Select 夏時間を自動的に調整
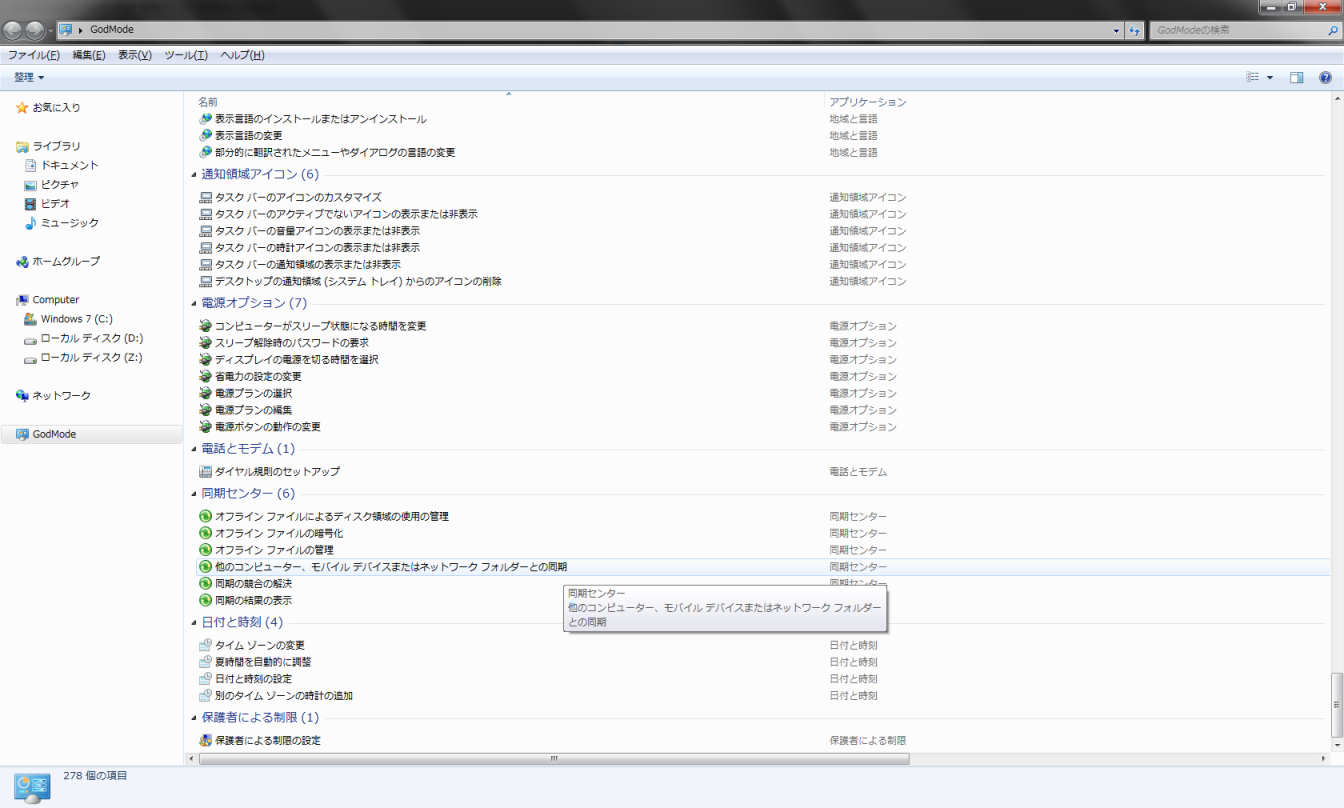 263,662
